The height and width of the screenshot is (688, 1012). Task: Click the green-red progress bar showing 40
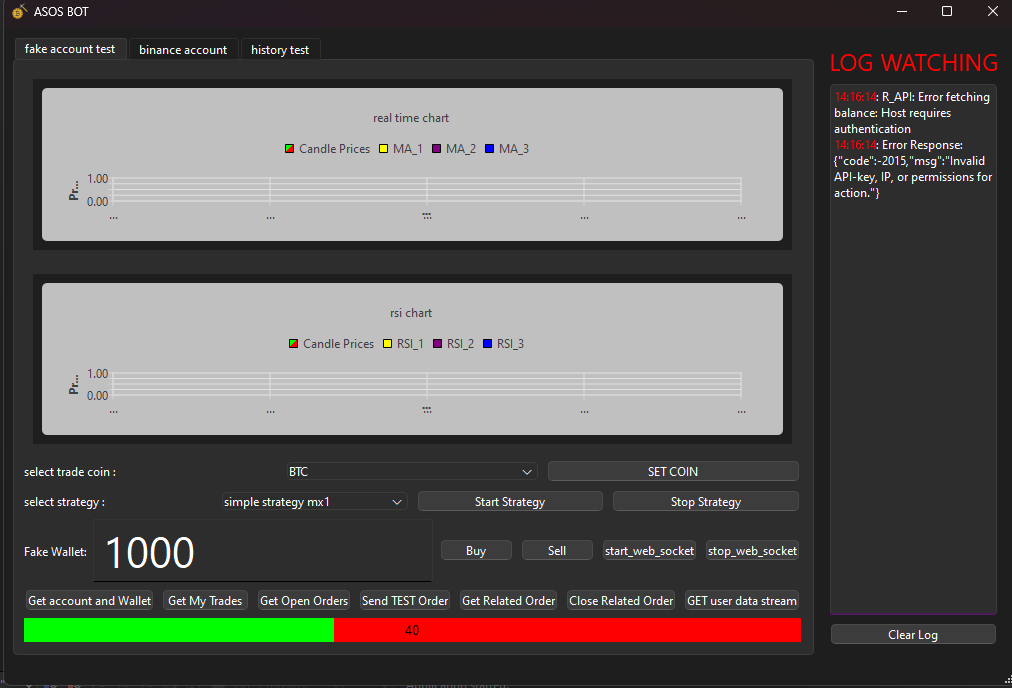coord(412,630)
